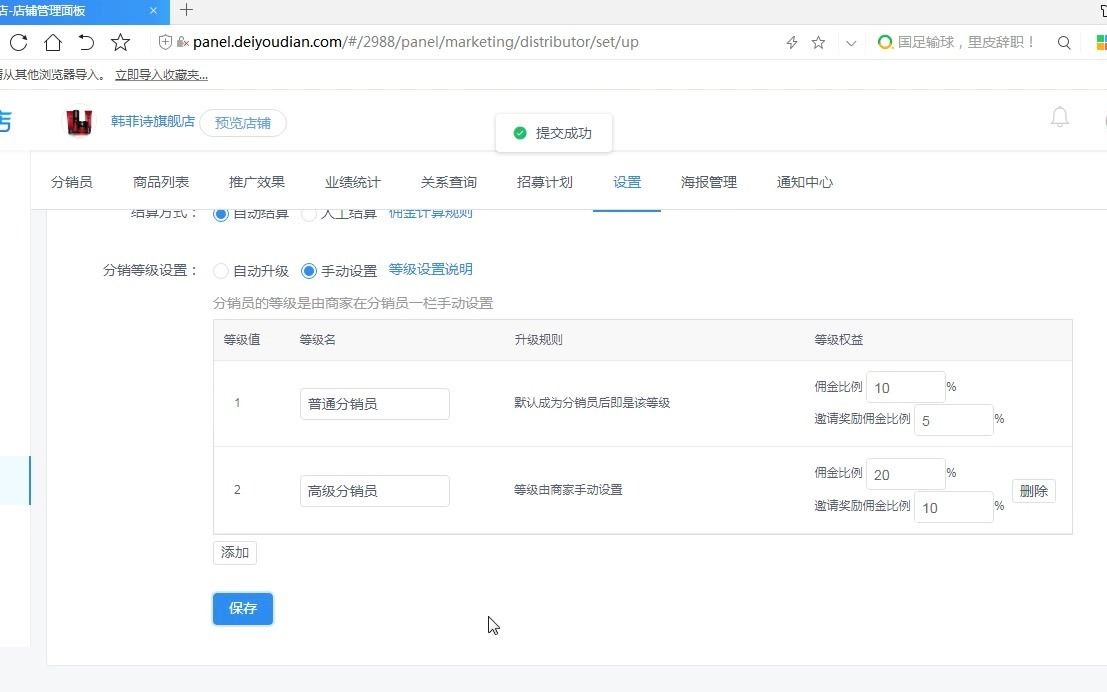Image resolution: width=1107 pixels, height=692 pixels.
Task: Click the back arrow icon
Action: (x=86, y=42)
